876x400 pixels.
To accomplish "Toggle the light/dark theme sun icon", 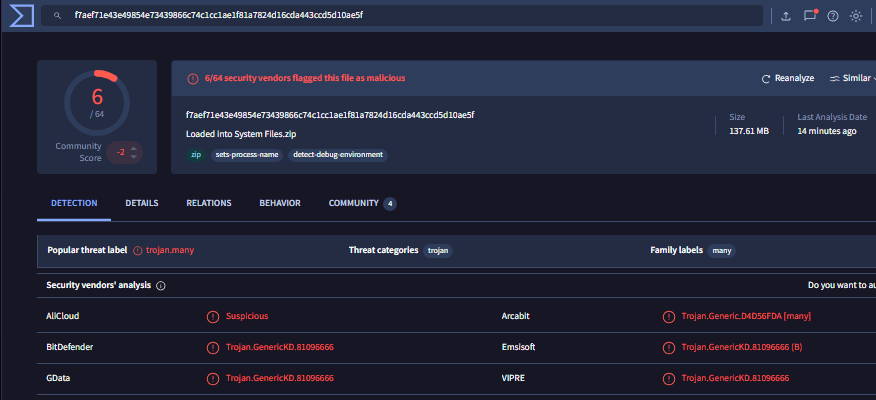I will [856, 16].
